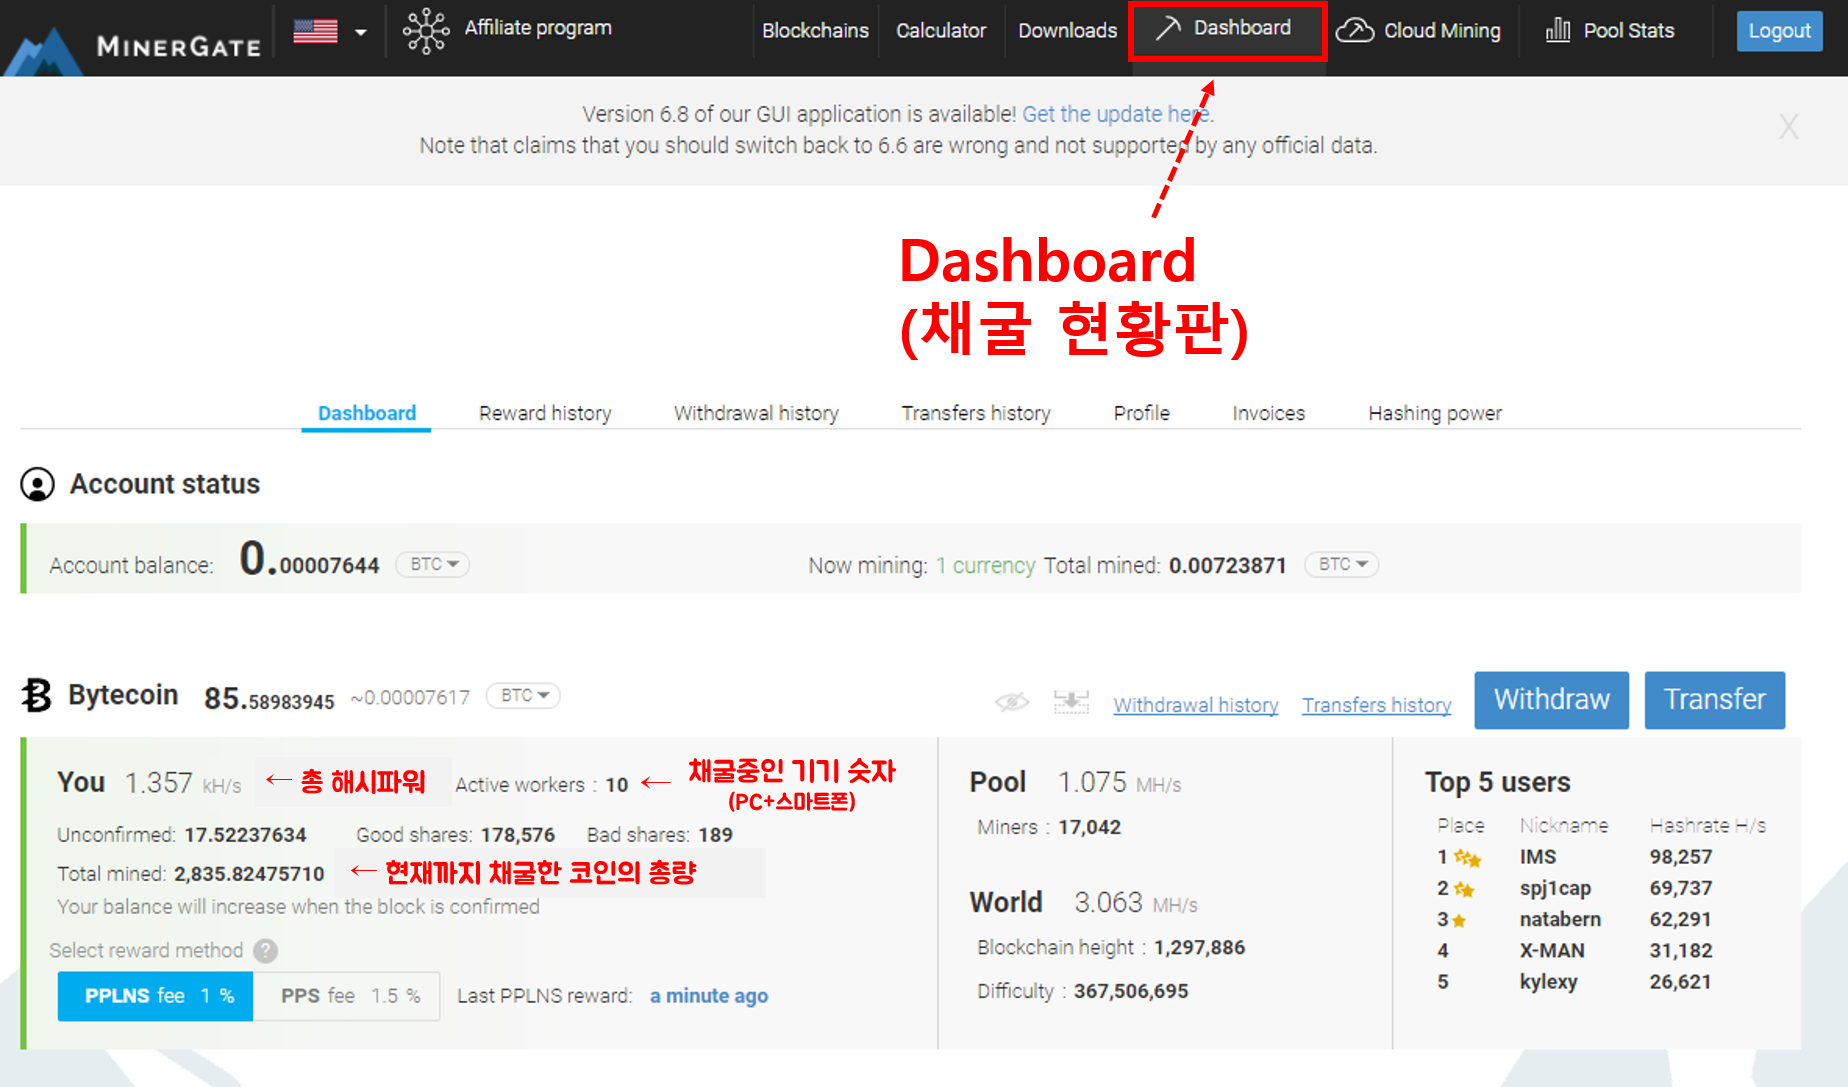Click the Transfer button
The height and width of the screenshot is (1087, 1848).
click(1715, 700)
